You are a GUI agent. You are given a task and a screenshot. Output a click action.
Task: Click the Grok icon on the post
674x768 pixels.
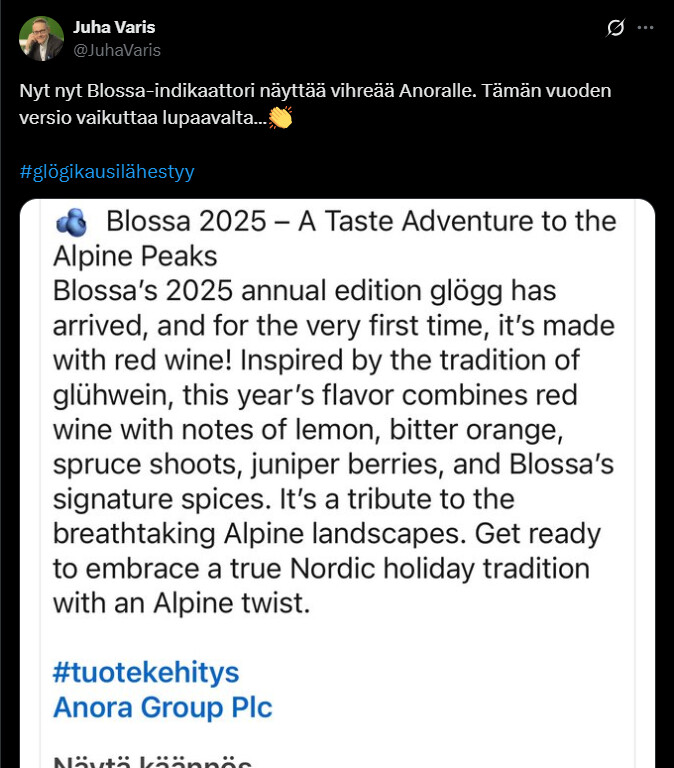click(616, 28)
